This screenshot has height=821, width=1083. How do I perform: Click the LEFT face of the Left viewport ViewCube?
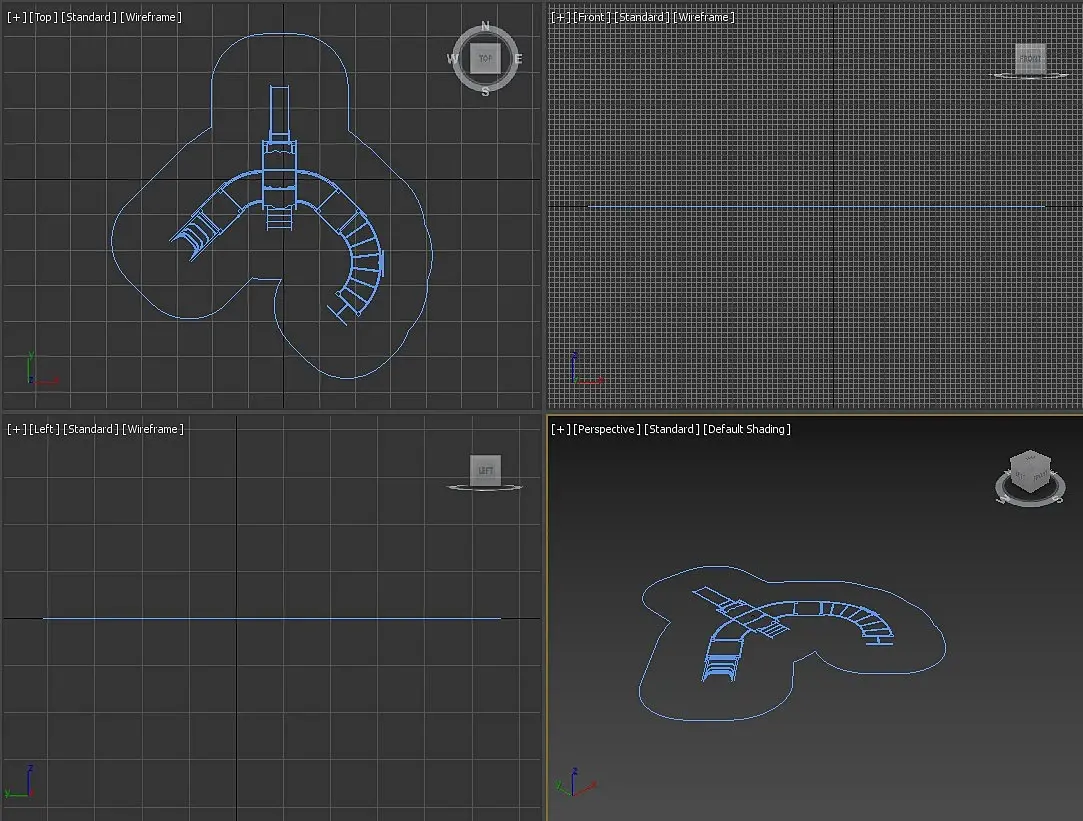pyautogui.click(x=485, y=470)
